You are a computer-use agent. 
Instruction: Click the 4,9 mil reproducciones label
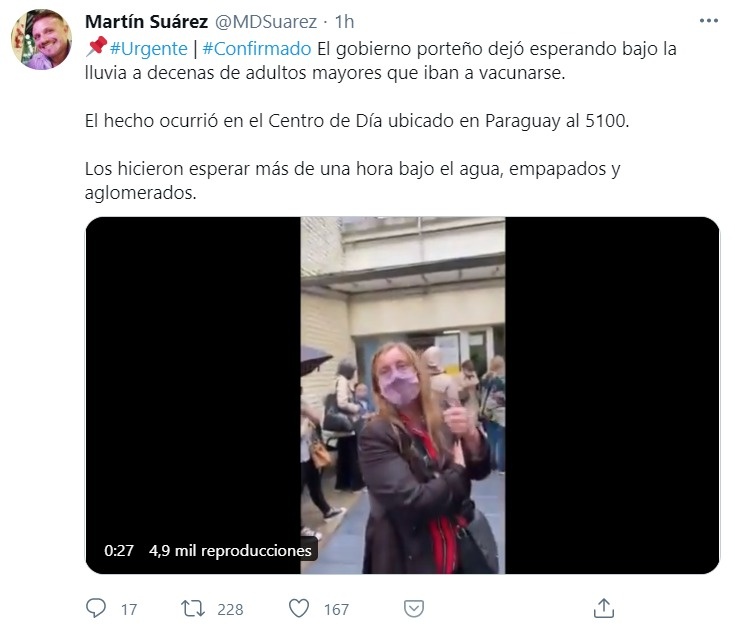[x=230, y=550]
